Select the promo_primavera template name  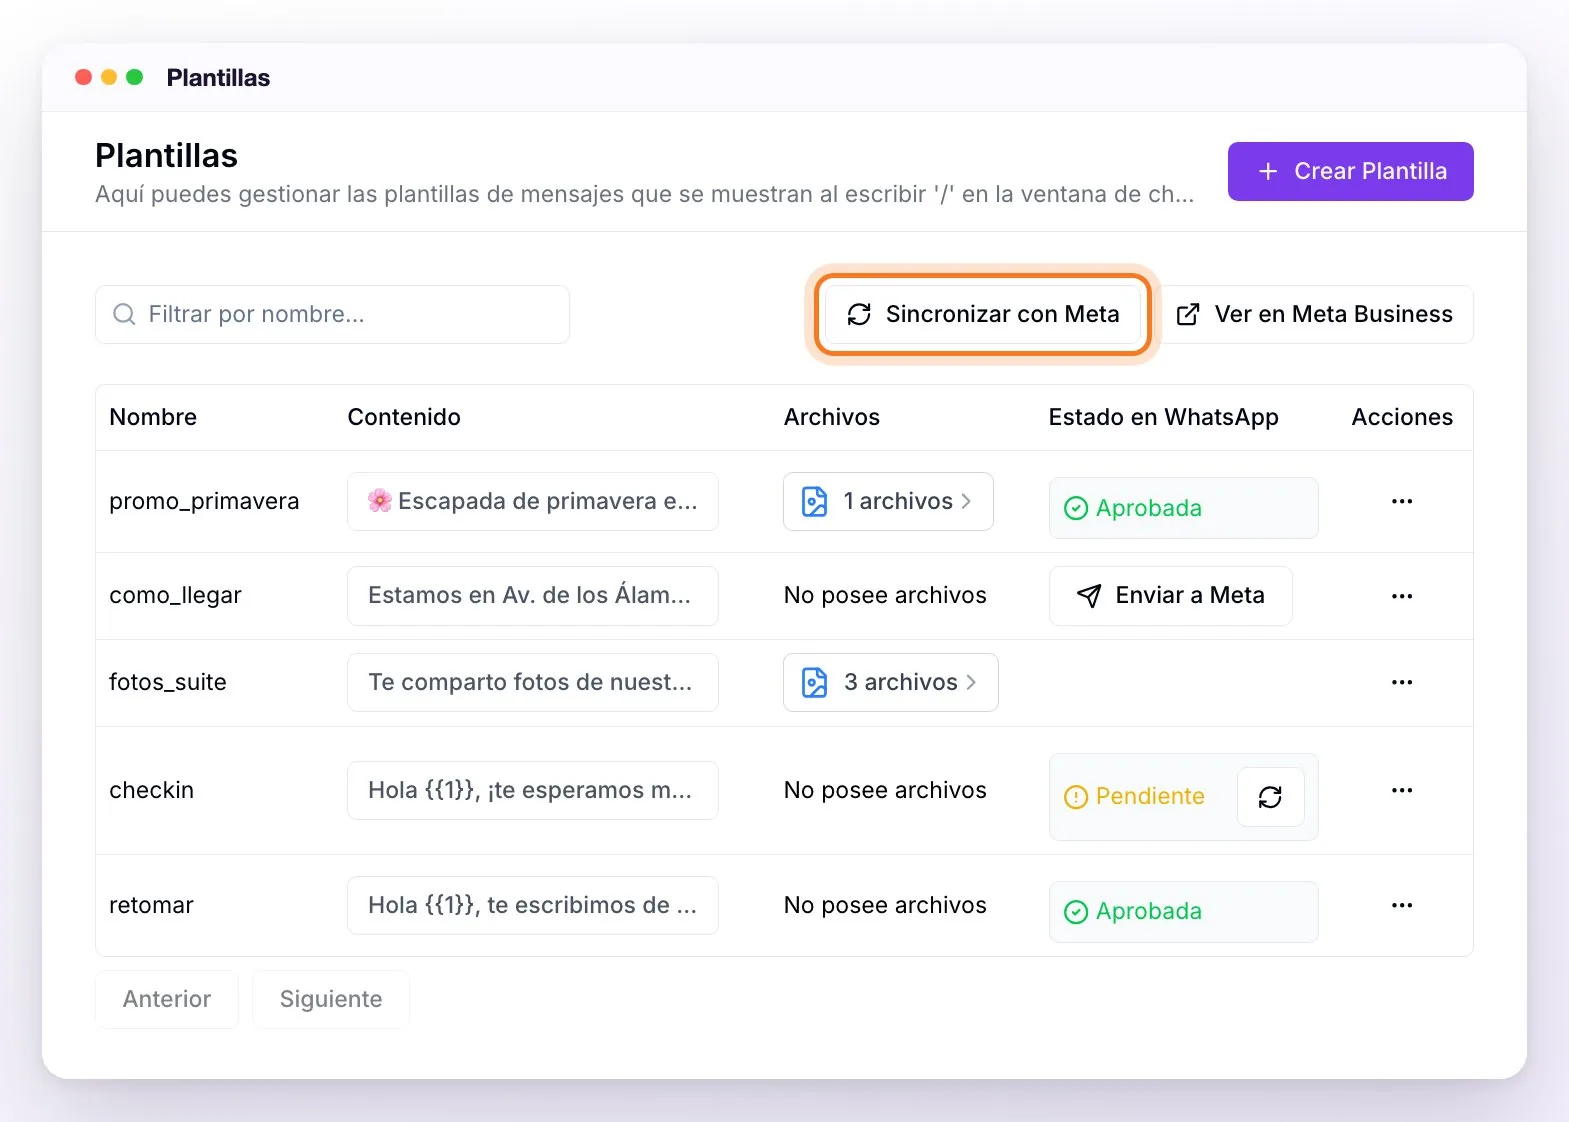(204, 501)
